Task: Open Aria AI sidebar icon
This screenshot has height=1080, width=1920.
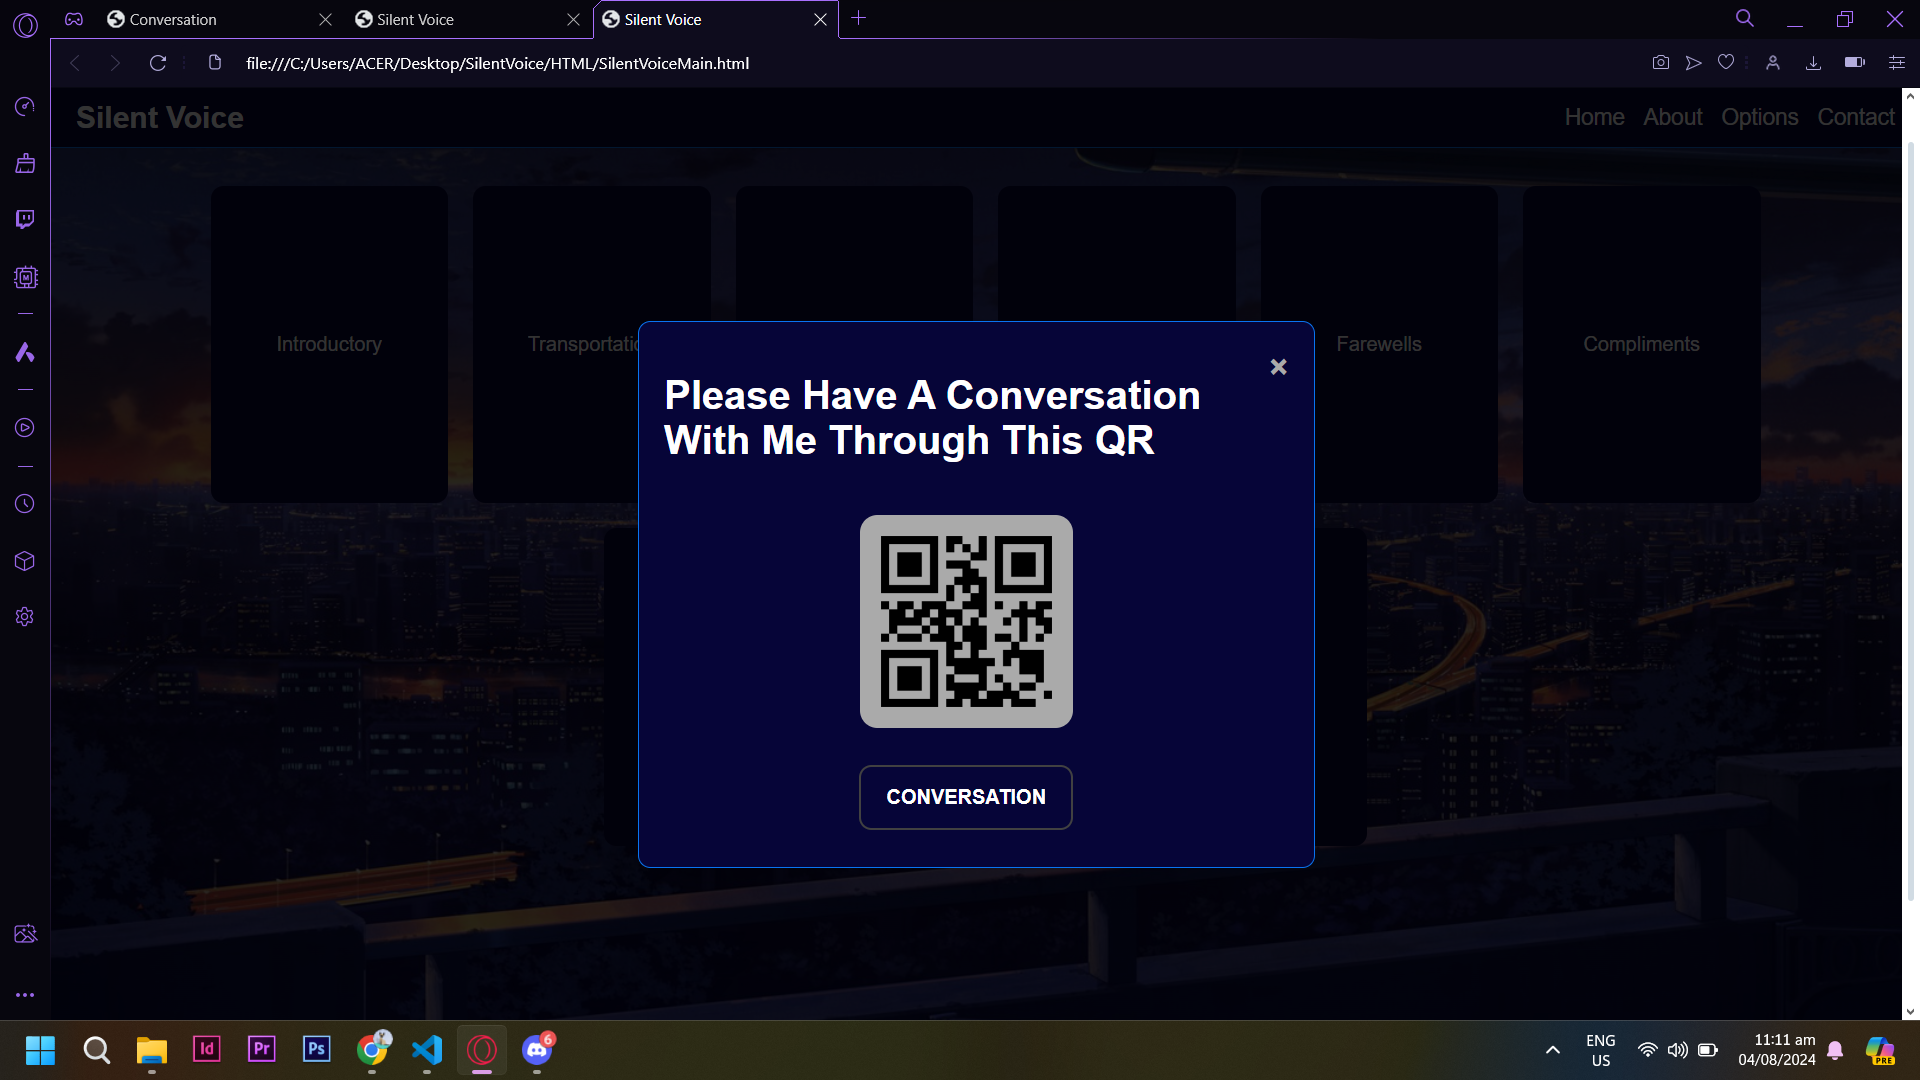Action: point(25,352)
